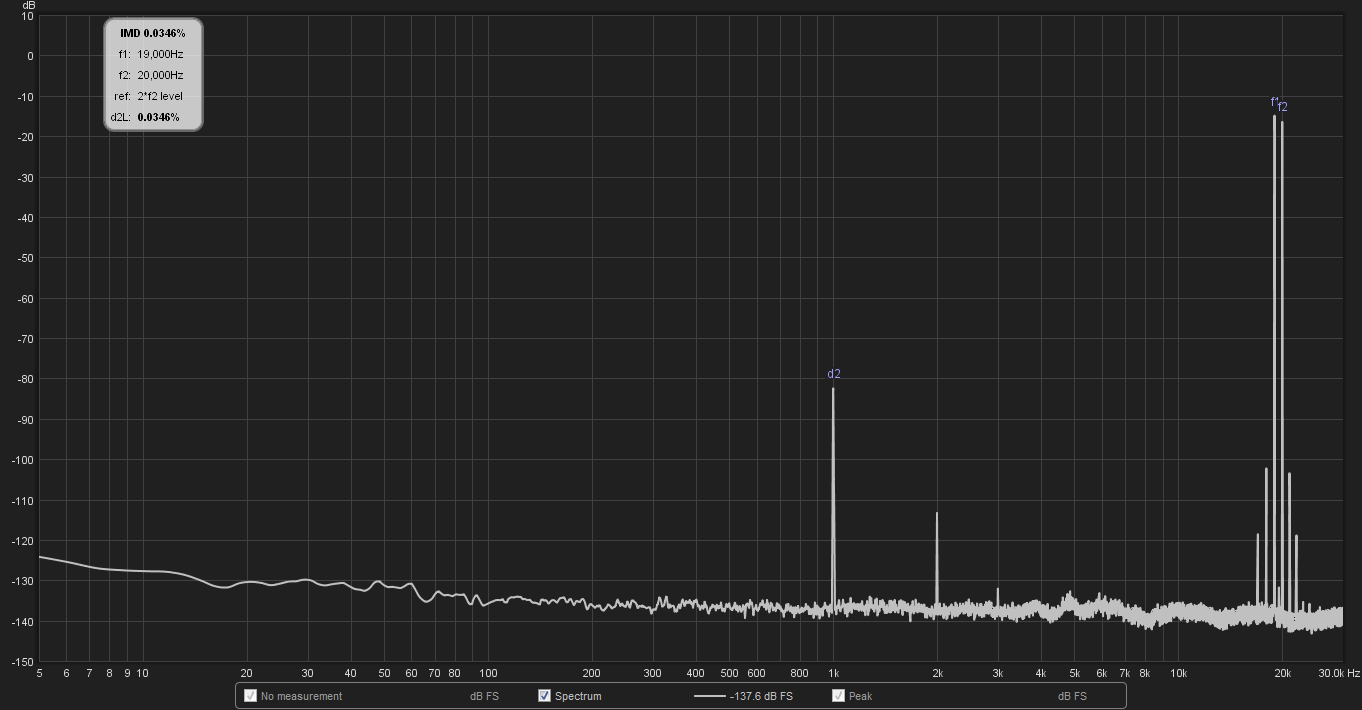Toggle the Peak trace checkbox
This screenshot has height=710, width=1362.
[838, 696]
